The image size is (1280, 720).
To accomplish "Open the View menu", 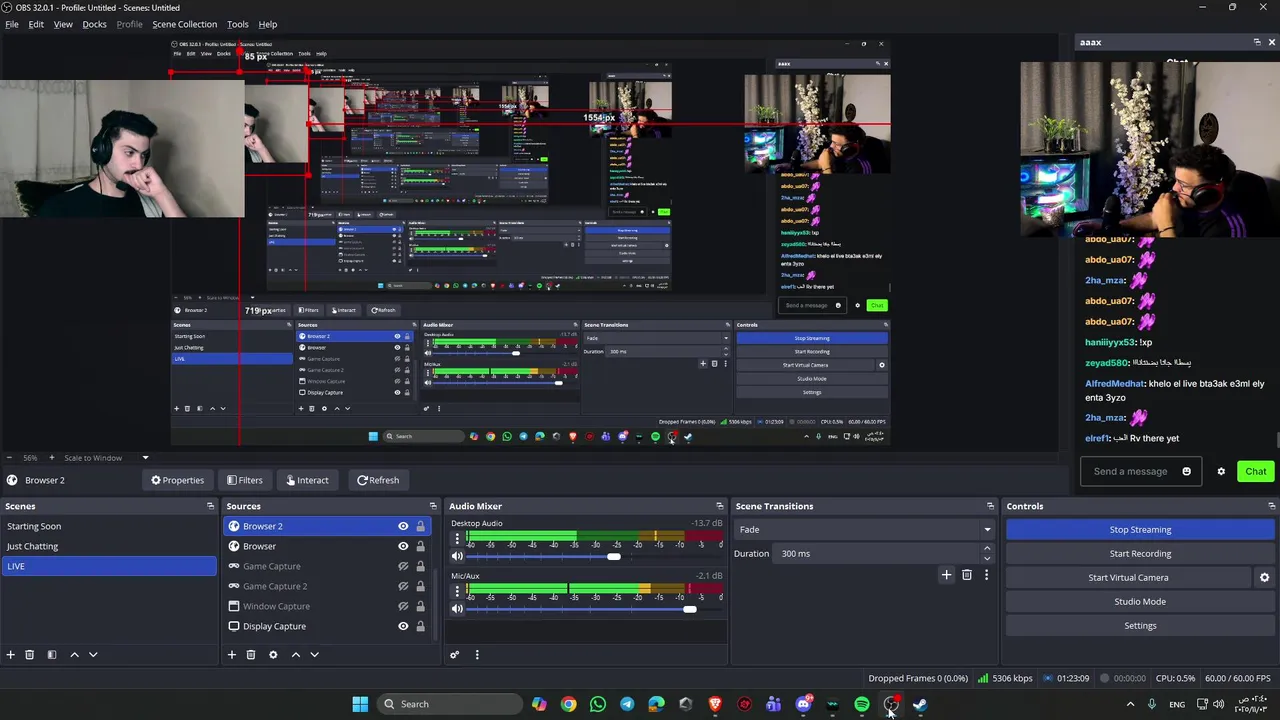I will [63, 24].
